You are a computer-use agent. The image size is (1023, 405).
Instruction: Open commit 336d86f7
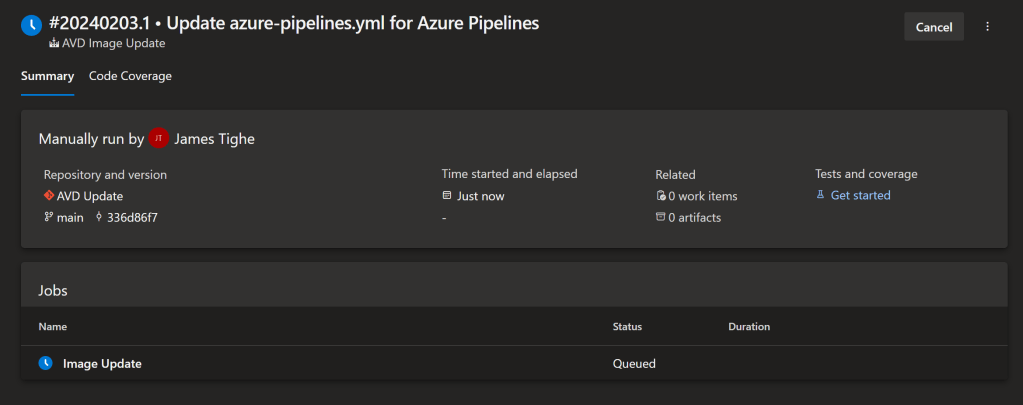point(132,217)
